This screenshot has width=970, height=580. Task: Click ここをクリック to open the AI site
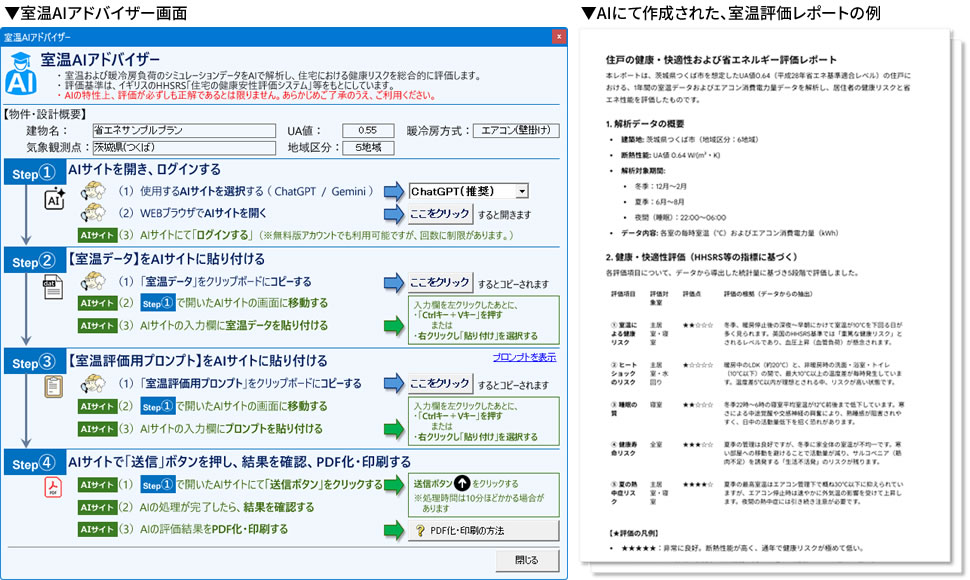click(438, 214)
